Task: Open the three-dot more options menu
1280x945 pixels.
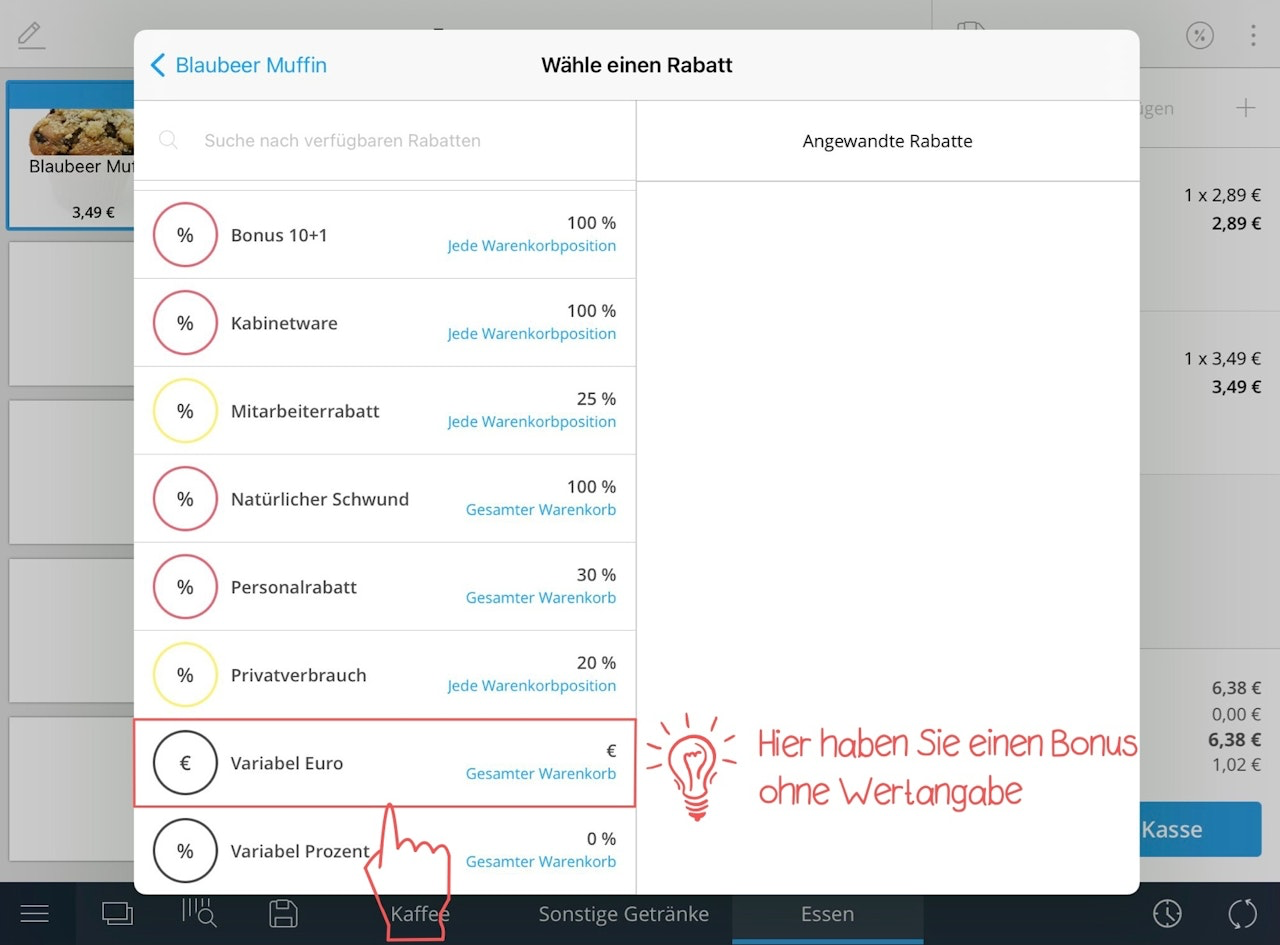Action: click(x=1253, y=36)
